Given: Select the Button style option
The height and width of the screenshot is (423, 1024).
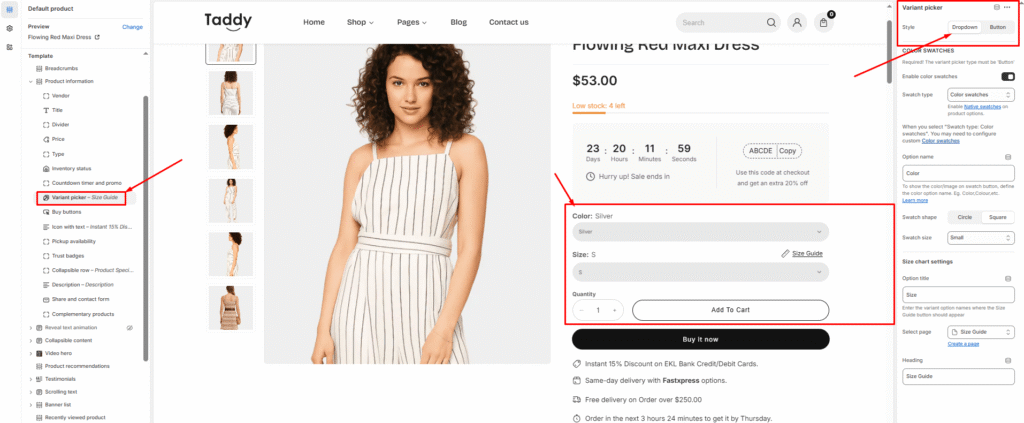Looking at the screenshot, I should (997, 27).
